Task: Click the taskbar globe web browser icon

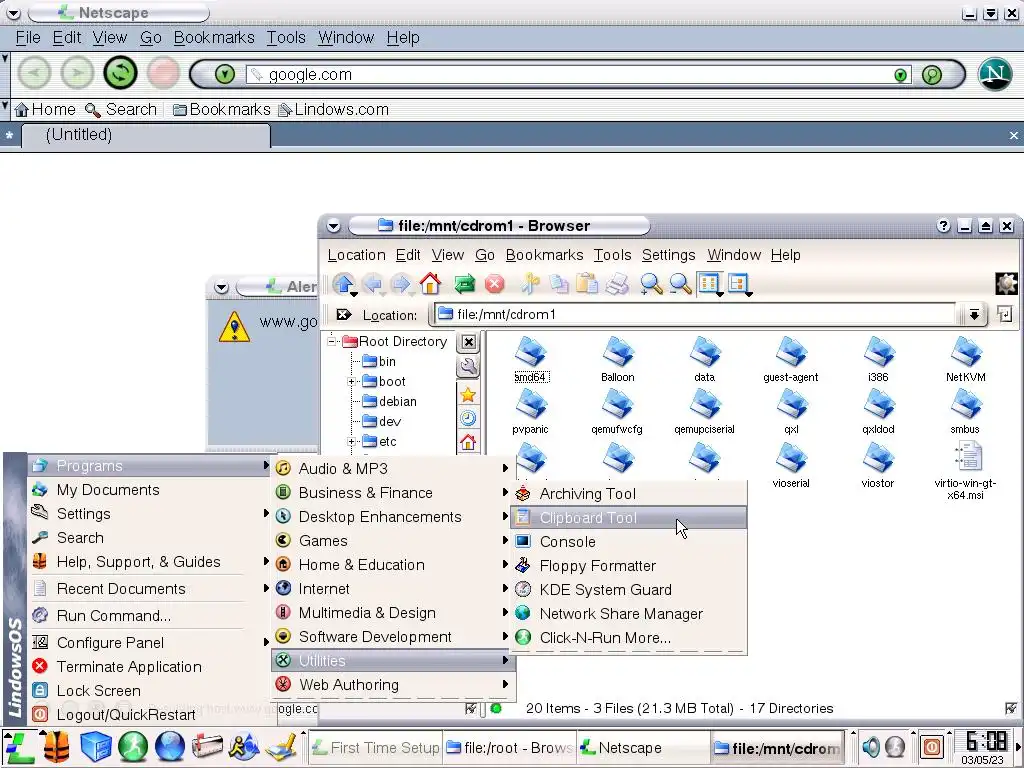Action: [170, 746]
